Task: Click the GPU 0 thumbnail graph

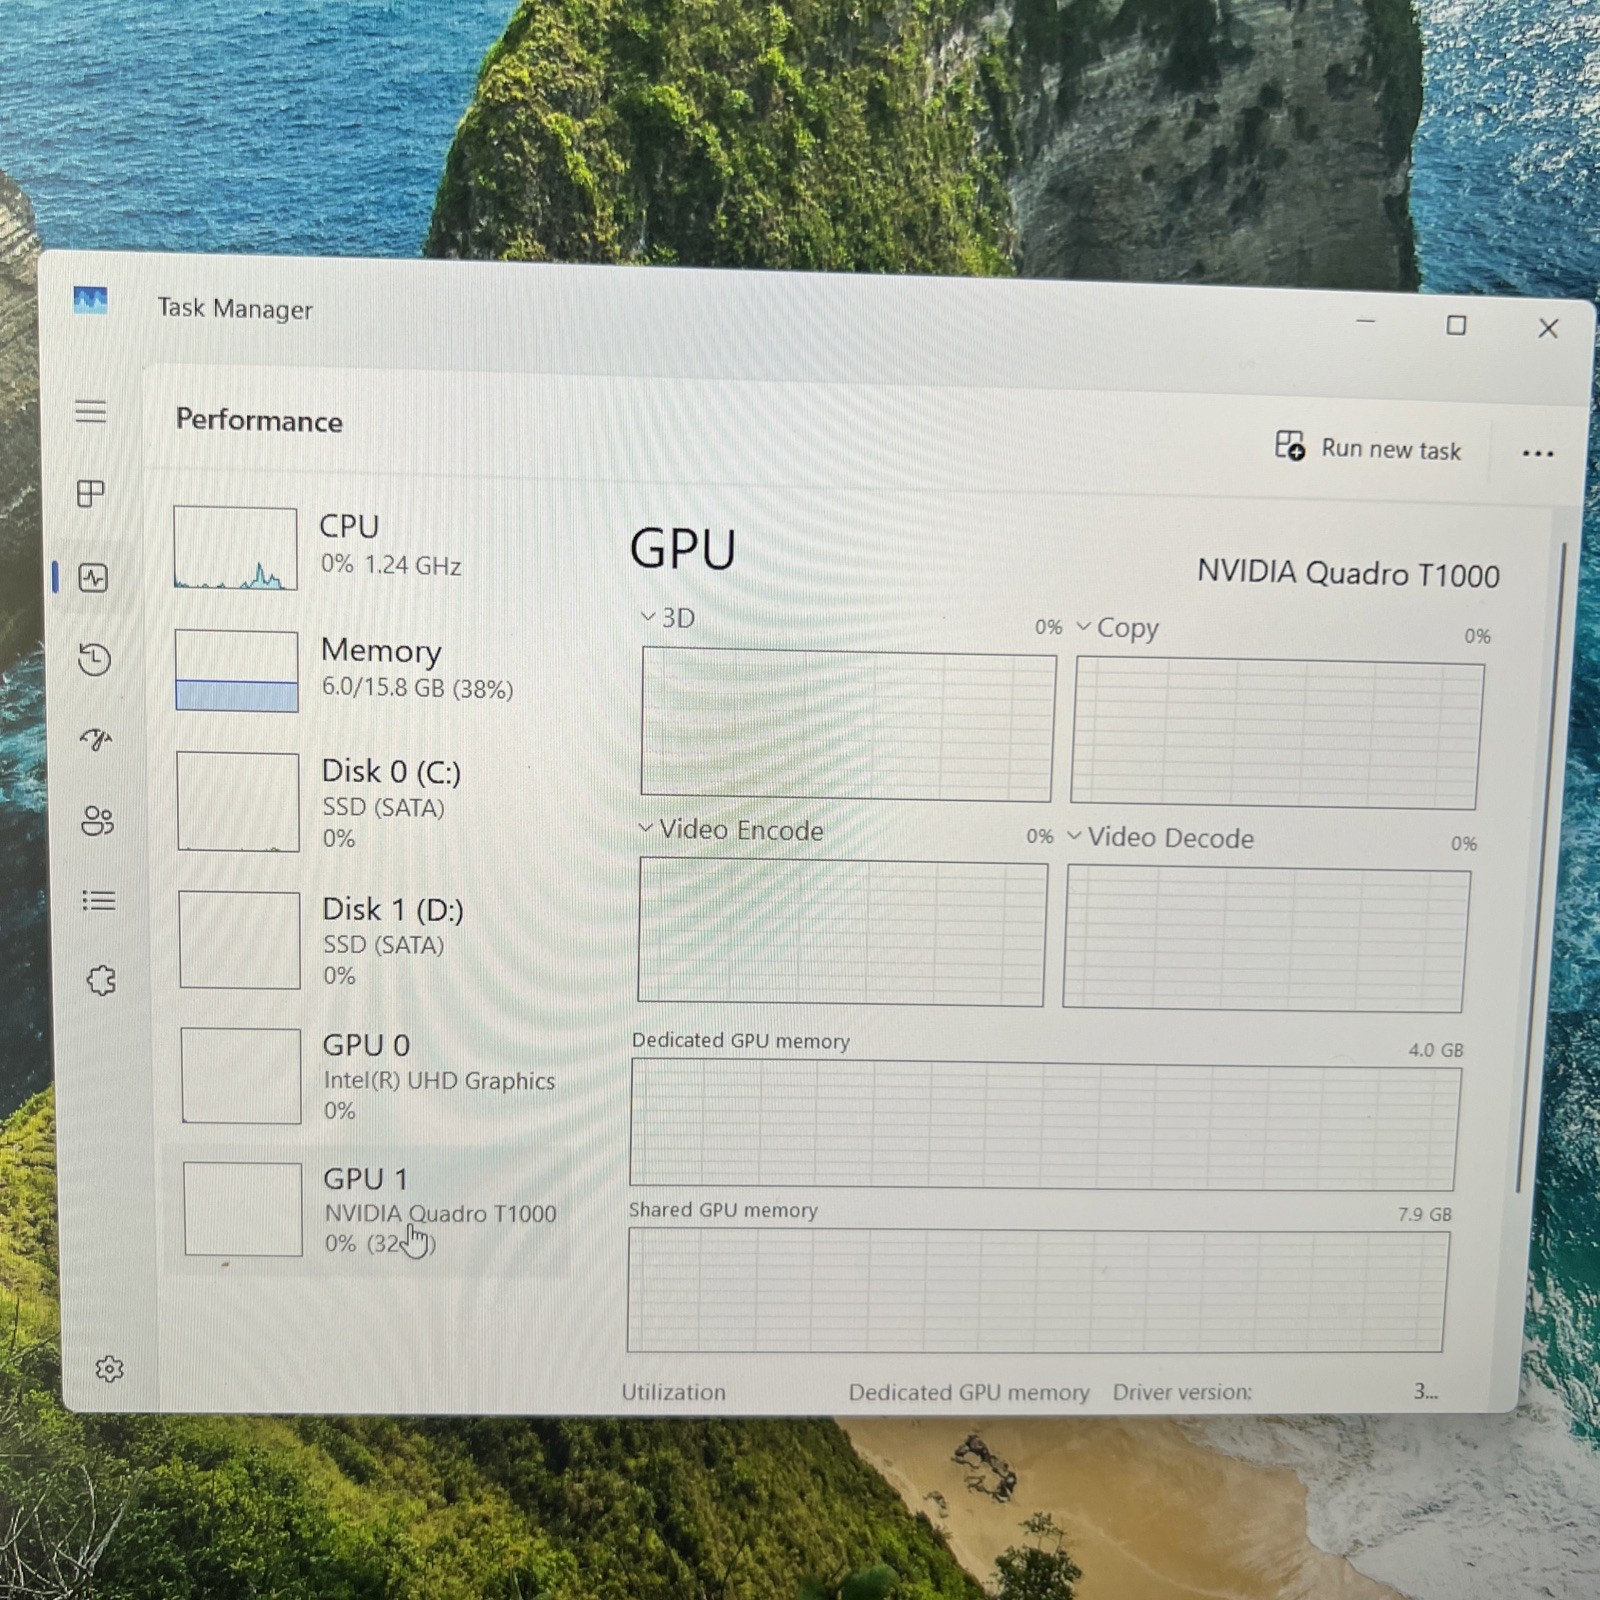Action: click(241, 1075)
